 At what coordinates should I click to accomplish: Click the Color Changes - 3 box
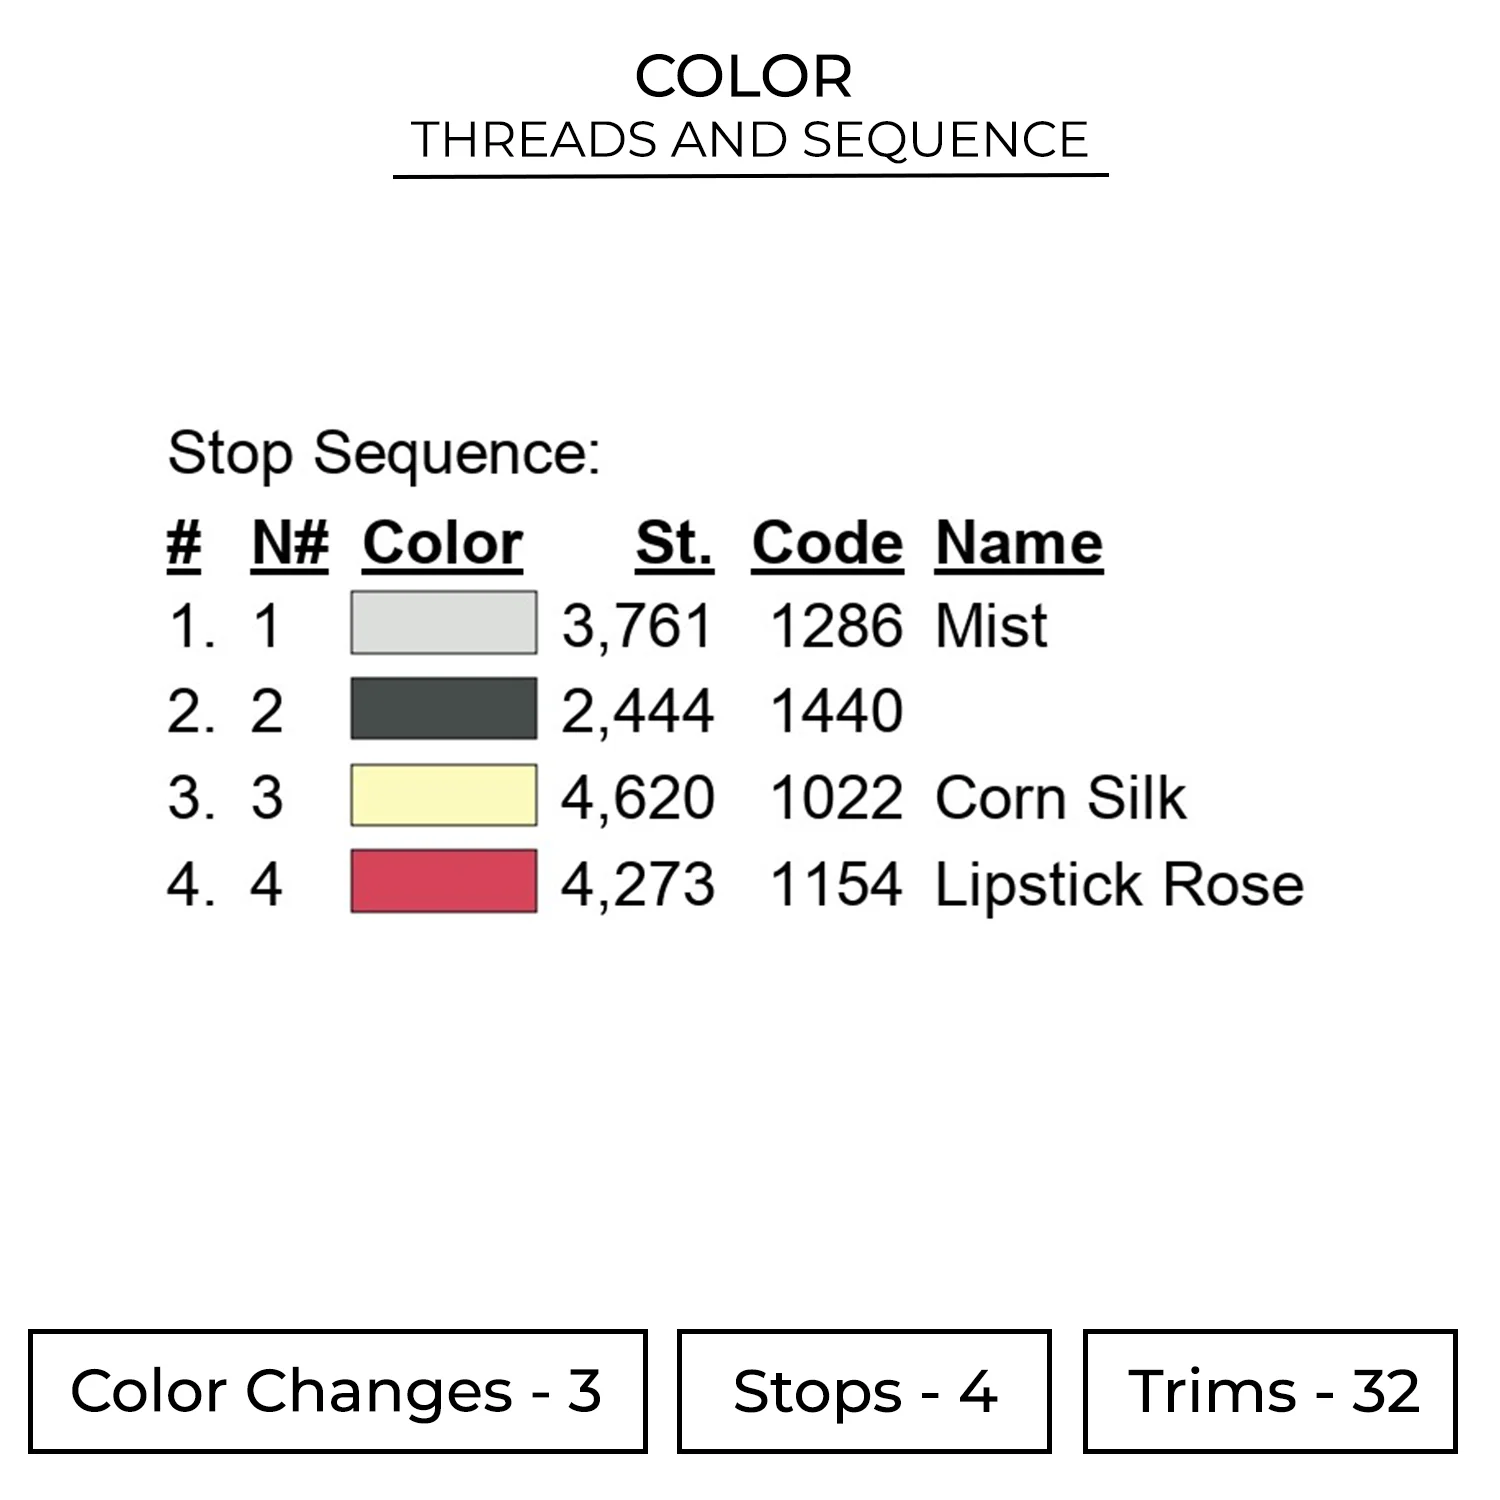[337, 1391]
